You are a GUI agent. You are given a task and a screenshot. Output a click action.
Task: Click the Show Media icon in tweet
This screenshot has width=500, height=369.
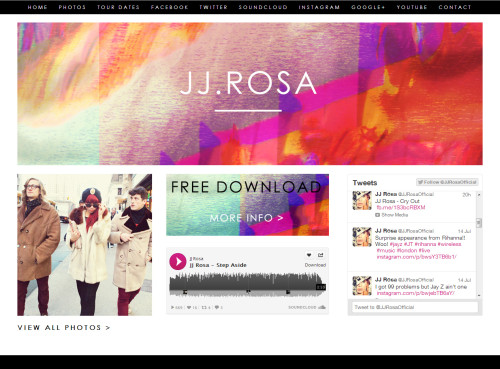[x=378, y=215]
